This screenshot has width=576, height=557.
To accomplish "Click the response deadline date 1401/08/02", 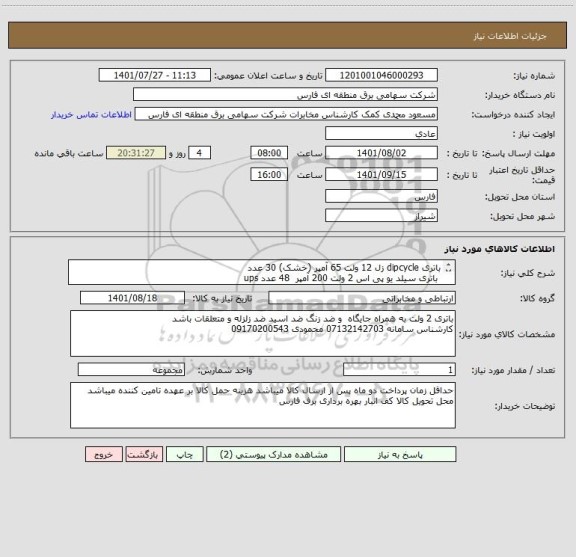I will point(381,153).
